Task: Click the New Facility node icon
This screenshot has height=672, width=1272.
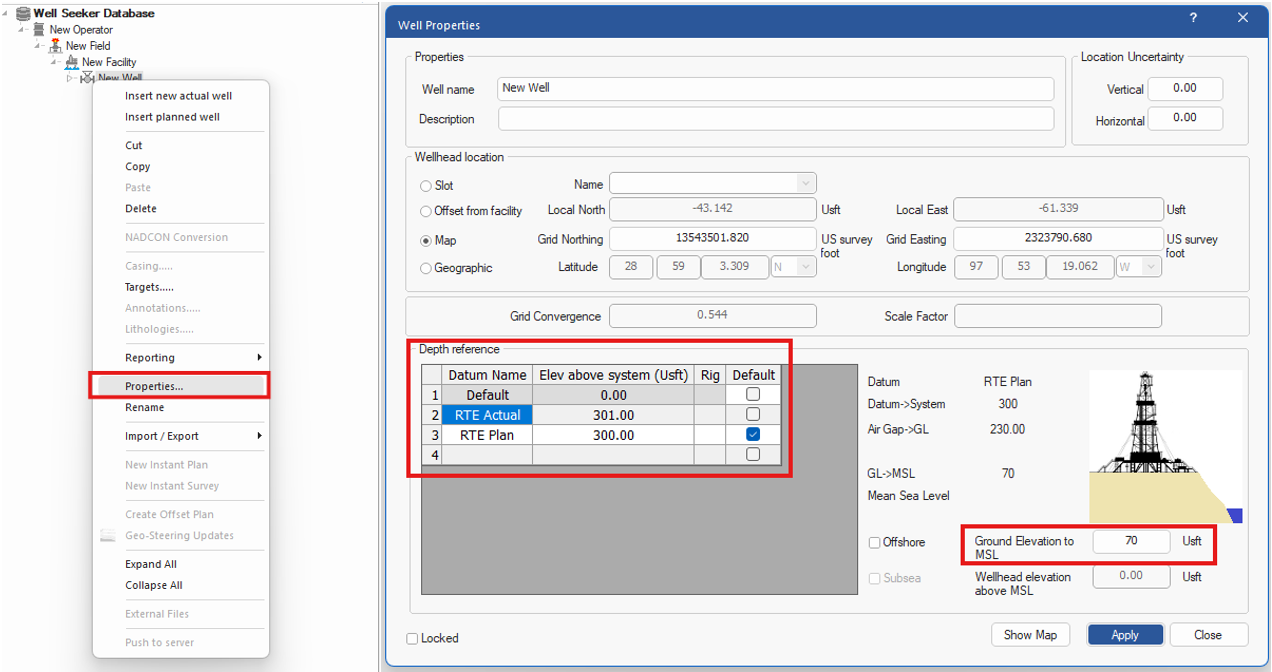Action: (x=71, y=62)
